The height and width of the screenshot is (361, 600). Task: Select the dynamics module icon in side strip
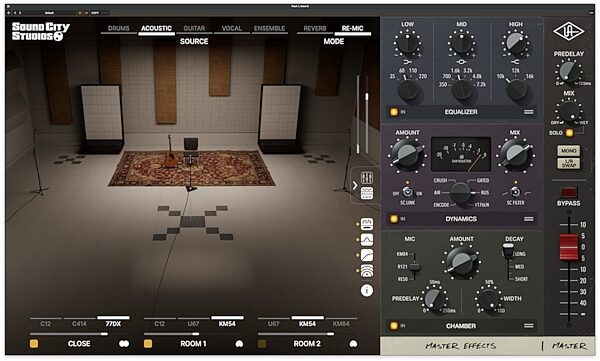click(367, 224)
